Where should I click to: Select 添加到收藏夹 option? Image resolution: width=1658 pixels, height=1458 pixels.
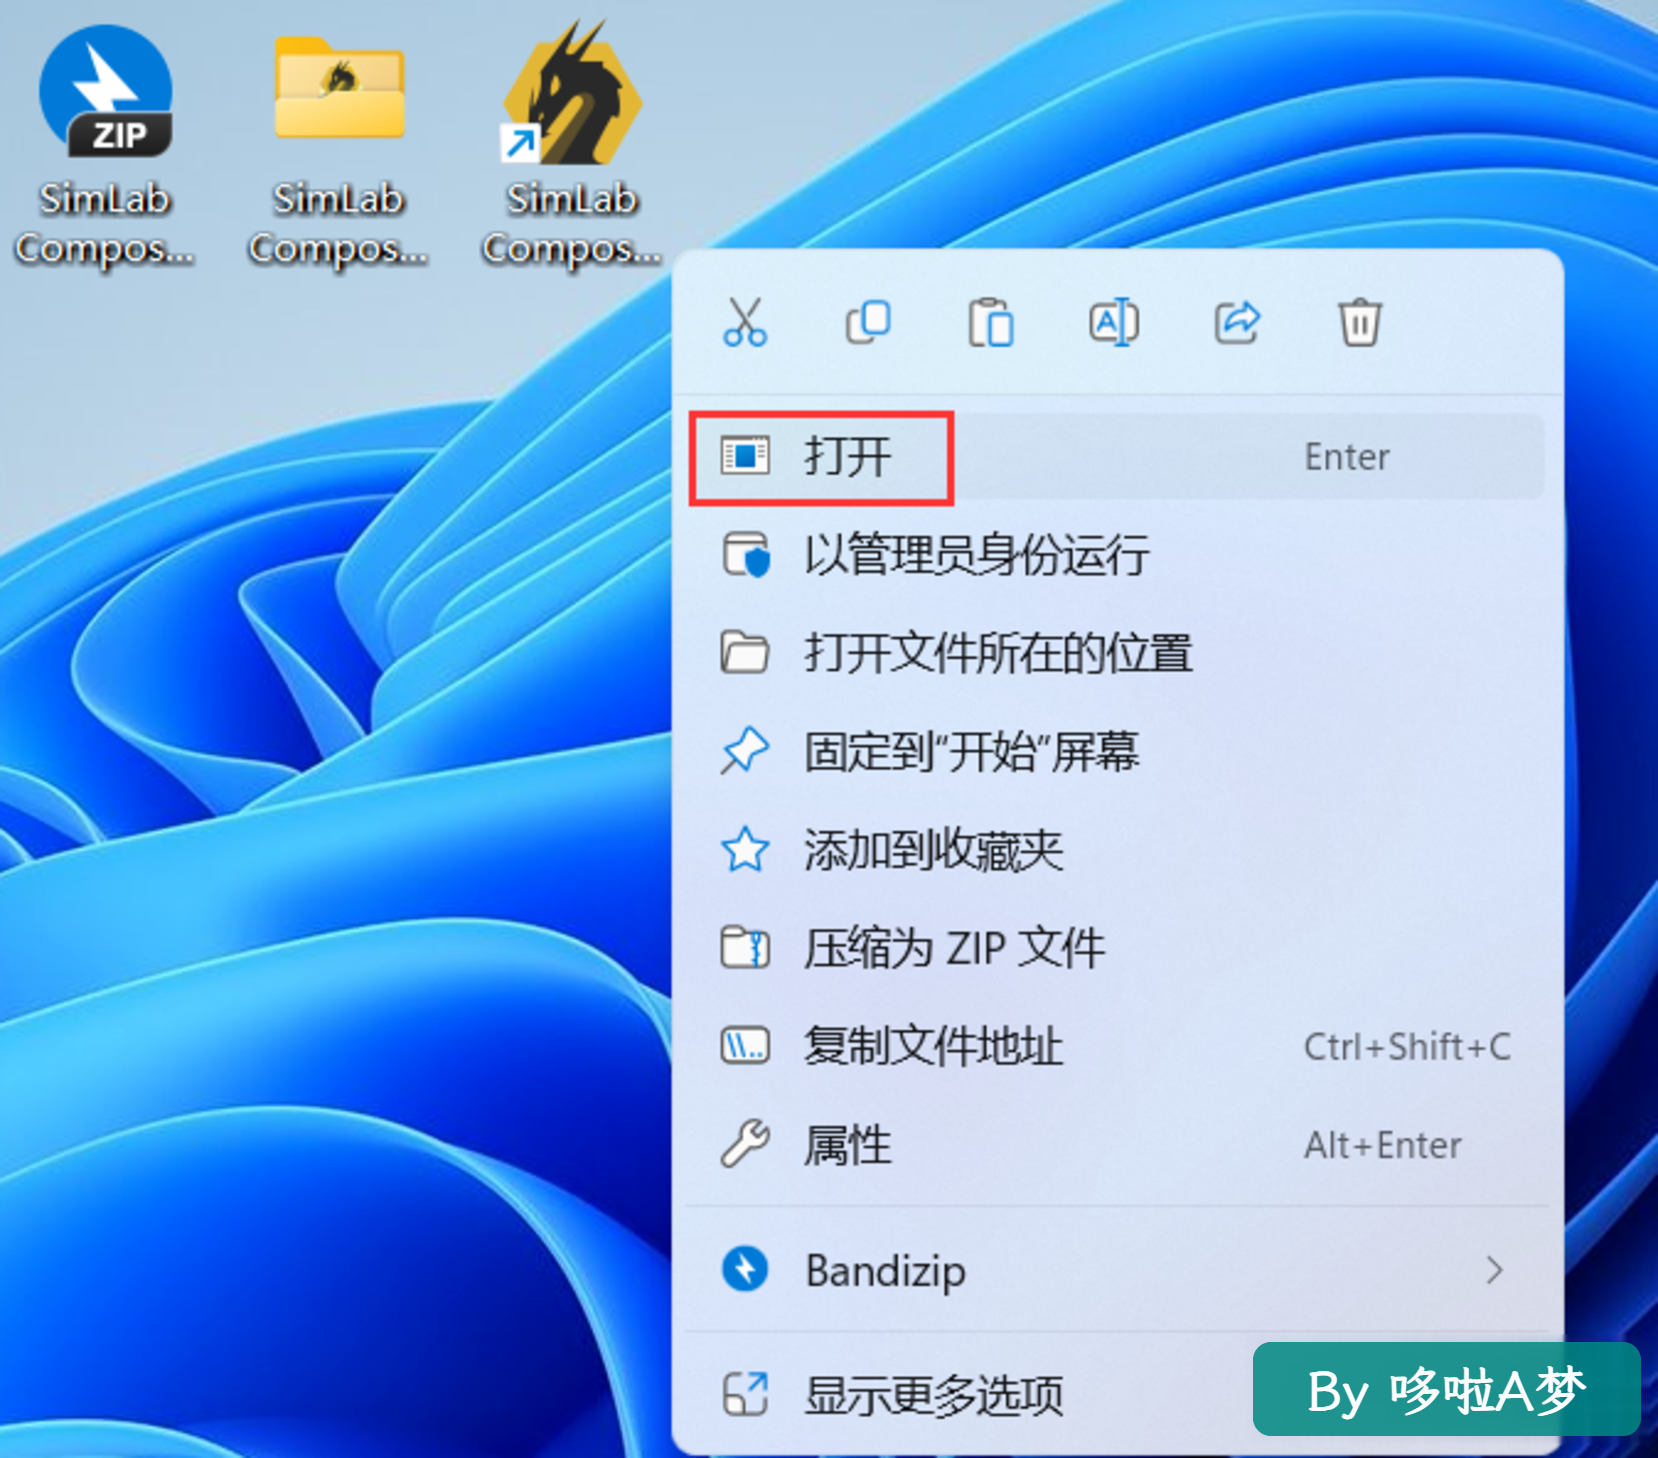coord(1116,850)
